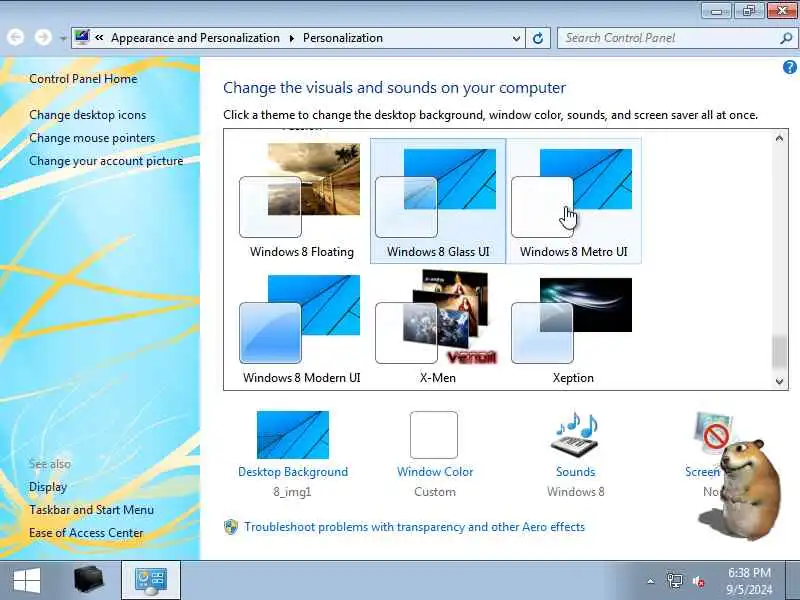
Task: Apply the Windows 8 Metro UI theme
Action: pyautogui.click(x=573, y=201)
